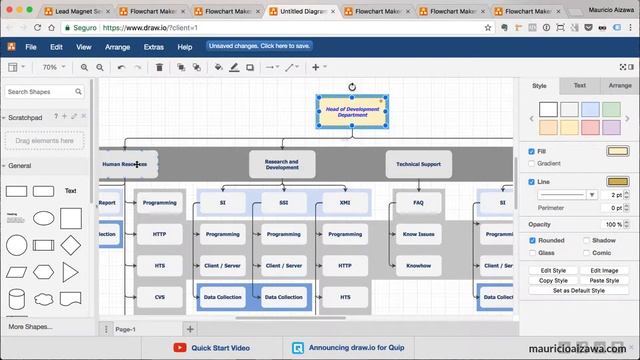This screenshot has width=640, height=360.
Task: Collapse the format panel icon
Action: click(x=631, y=67)
